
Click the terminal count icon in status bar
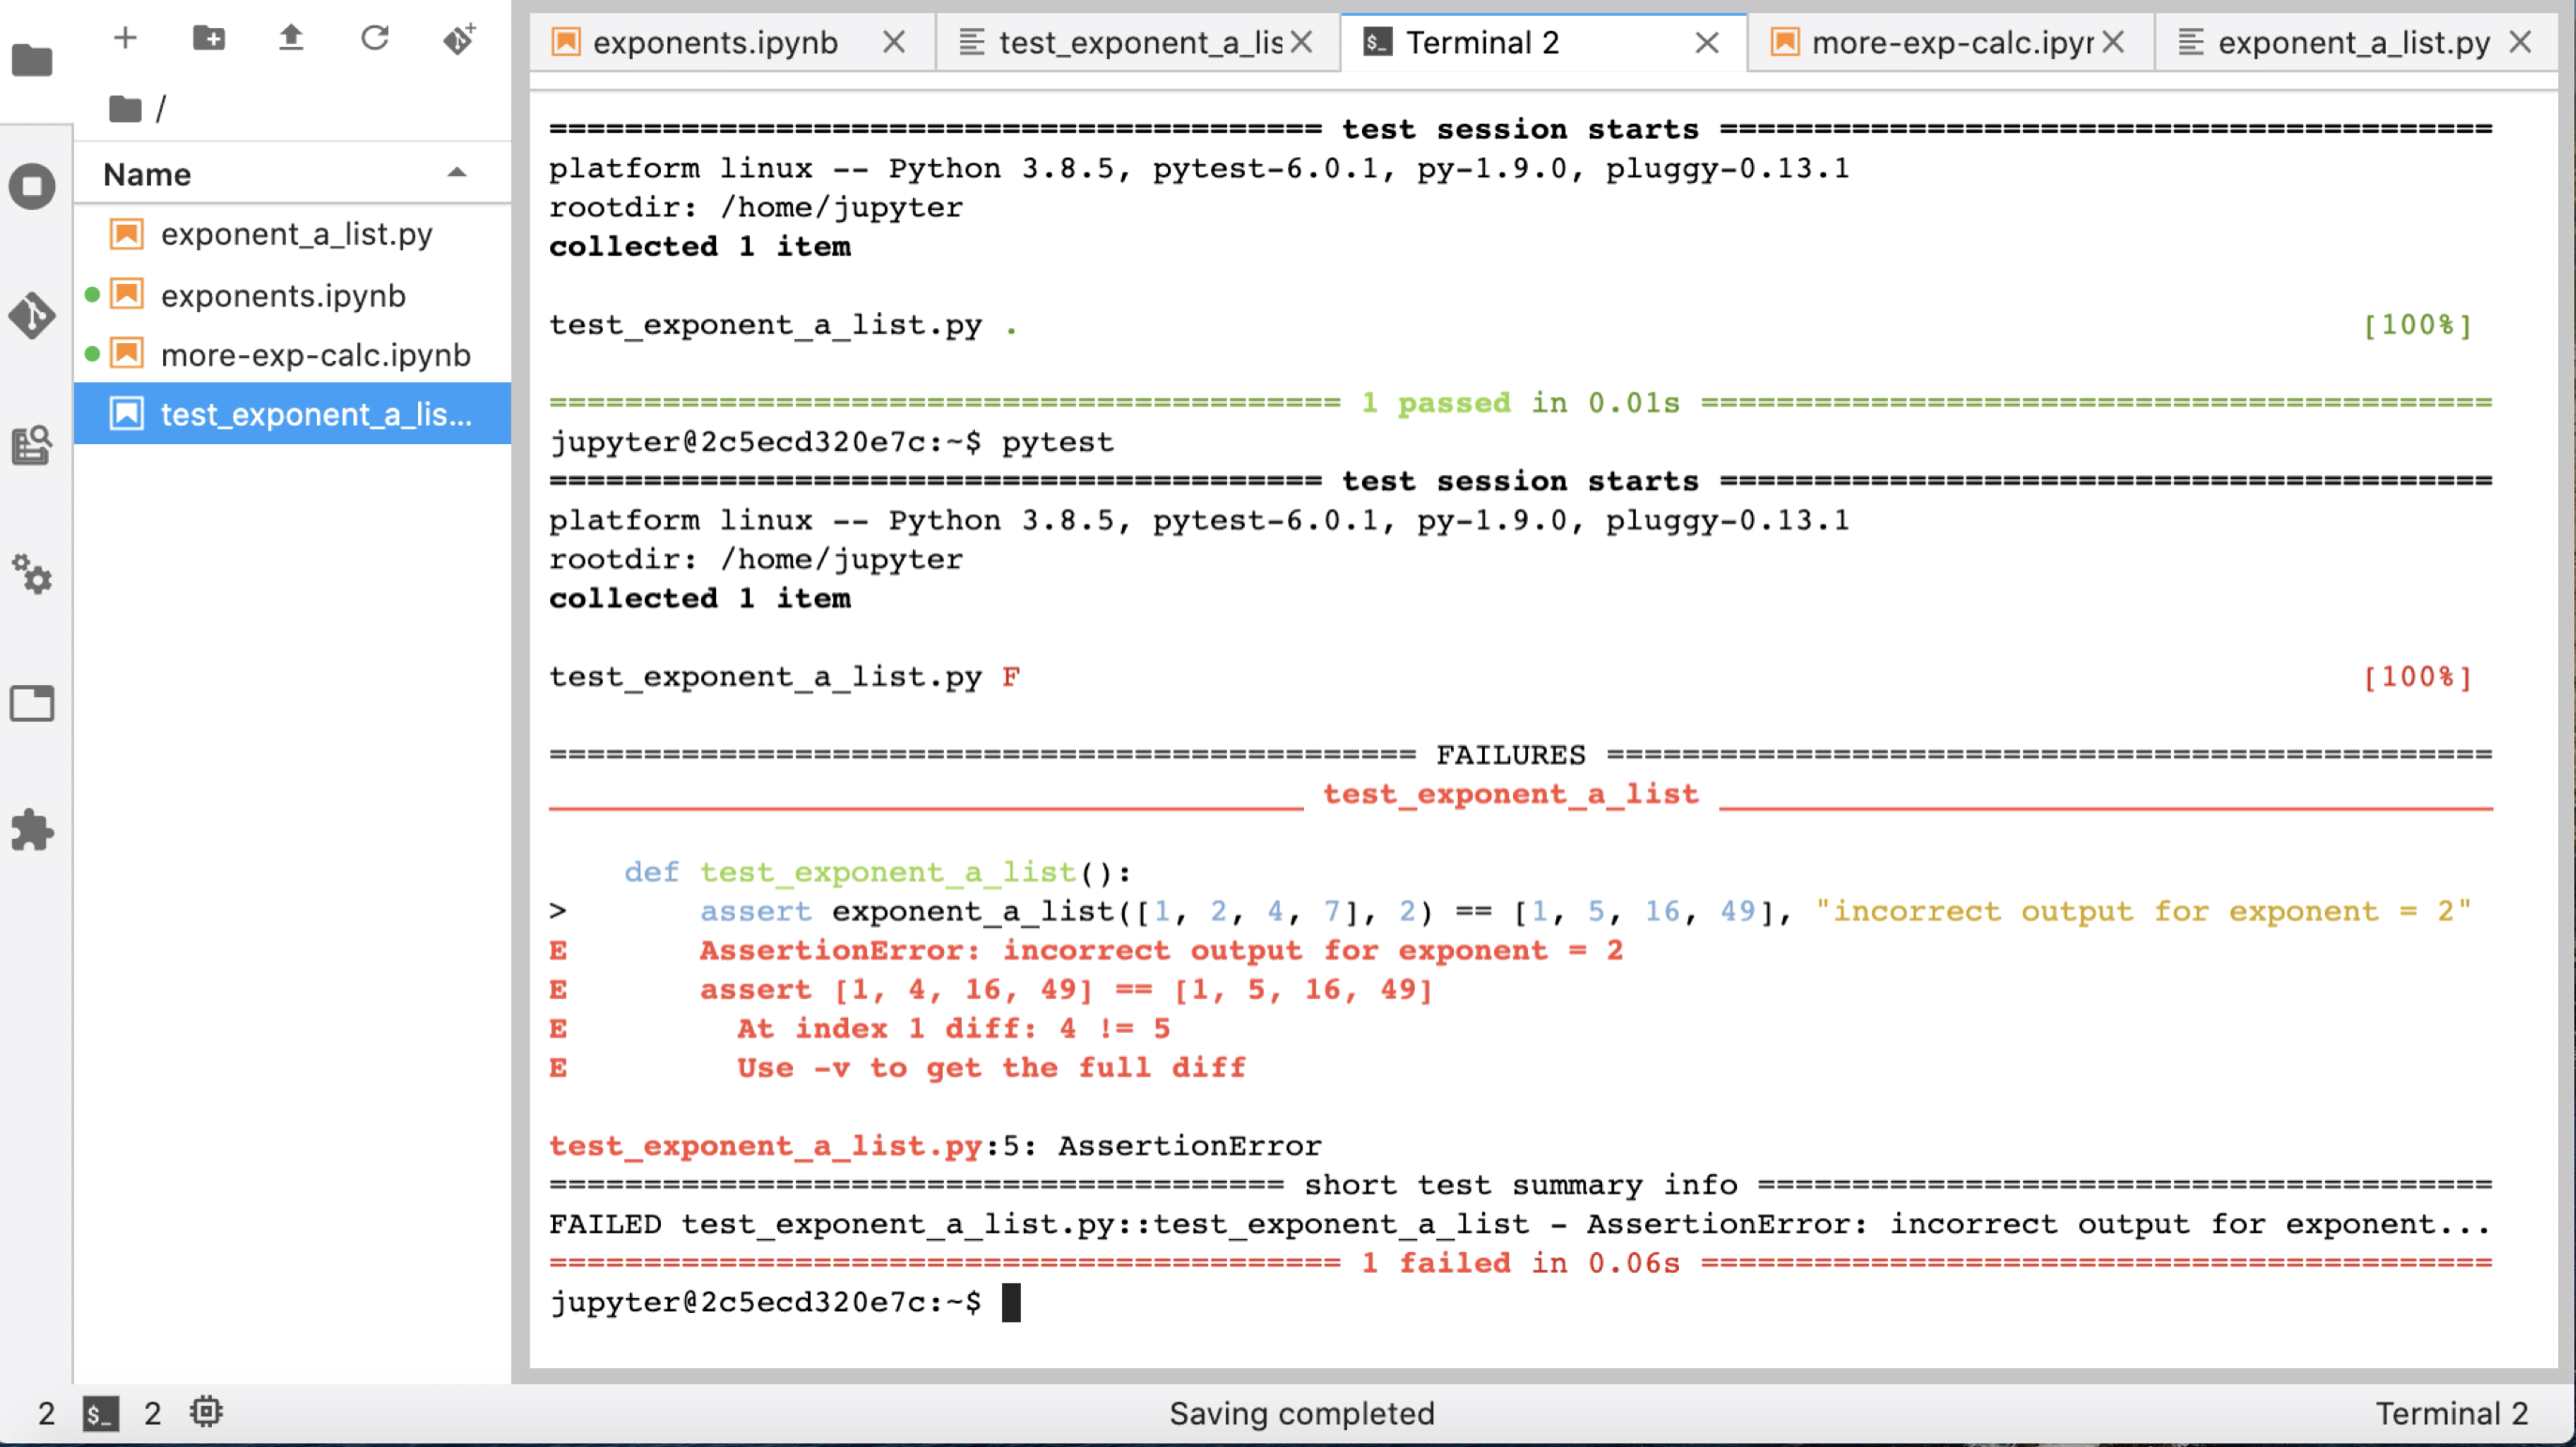click(100, 1413)
